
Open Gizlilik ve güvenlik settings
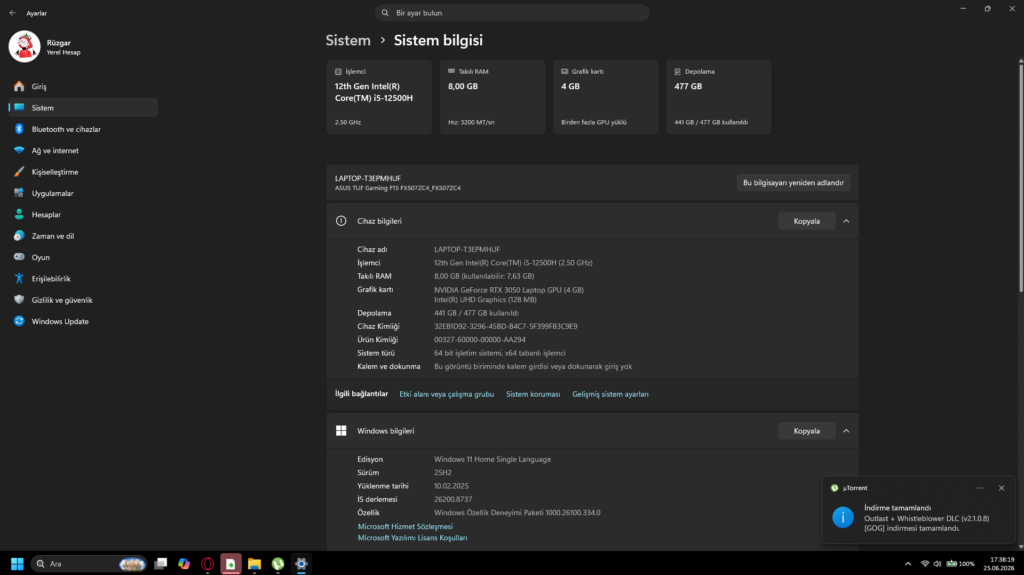pos(83,300)
